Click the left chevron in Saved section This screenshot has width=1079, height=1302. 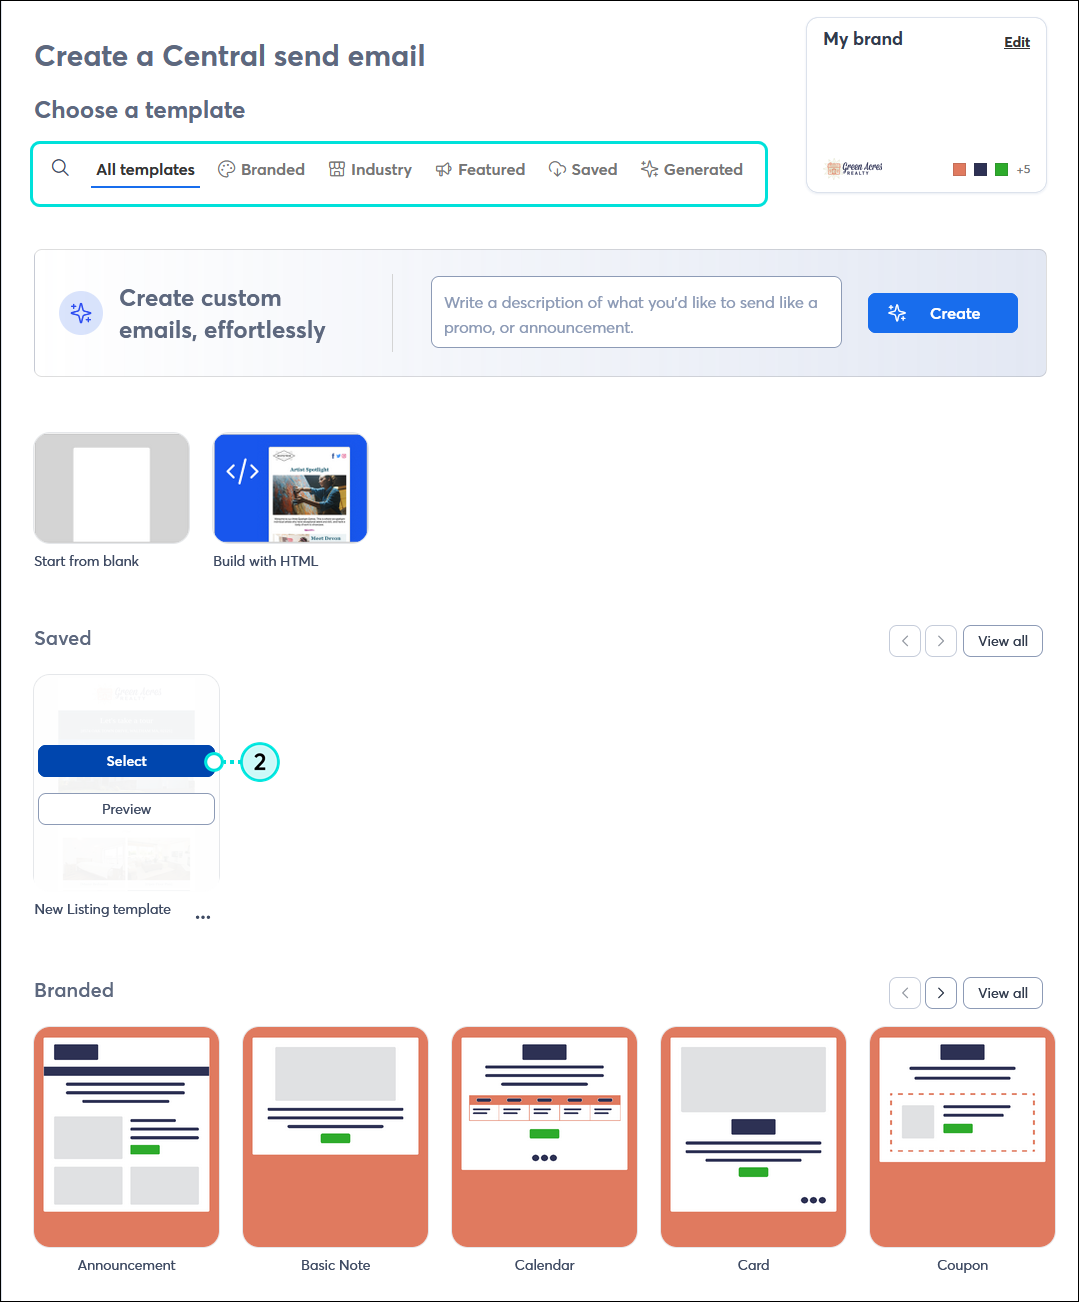pos(904,641)
